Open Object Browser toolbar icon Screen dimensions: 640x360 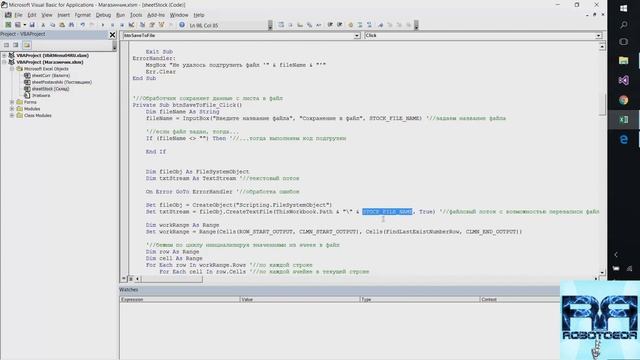click(161, 25)
